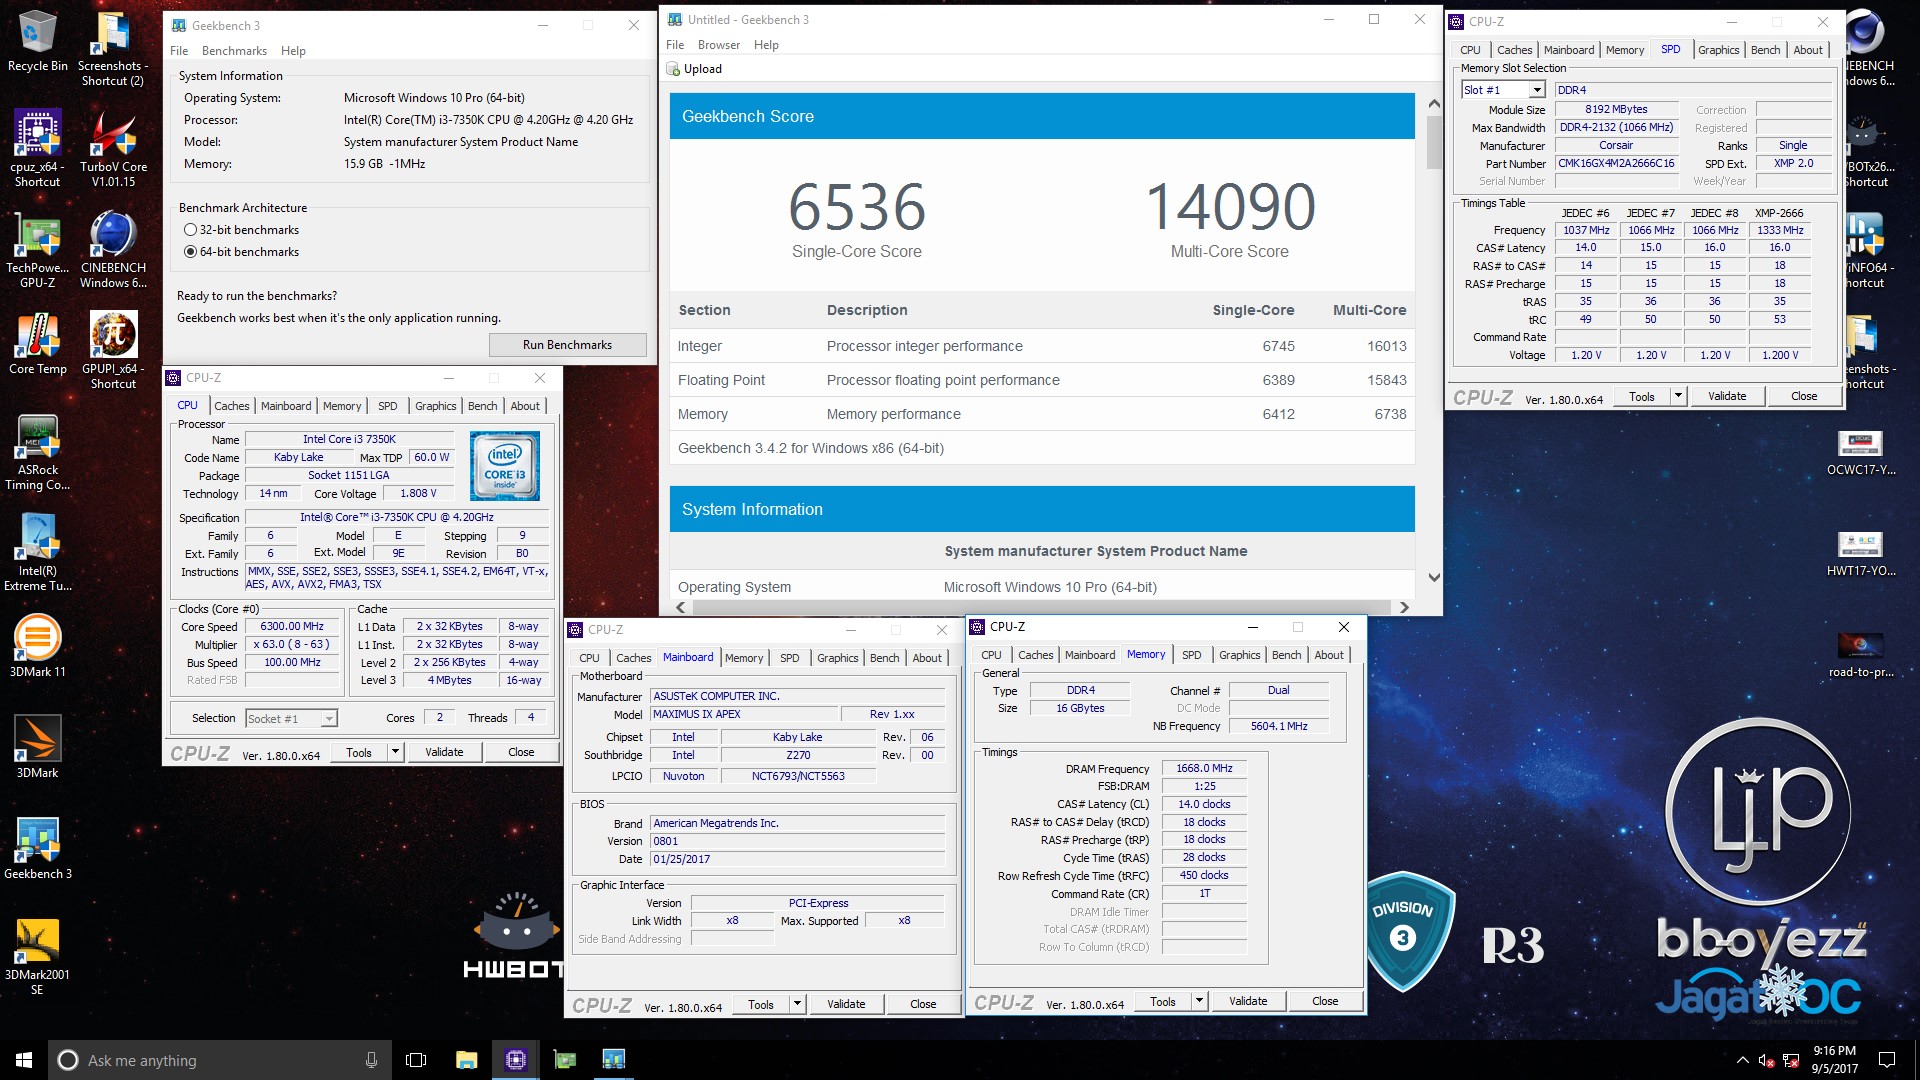1920x1080 pixels.
Task: Expand Tools dropdown arrow in CPU window
Action: 395,752
